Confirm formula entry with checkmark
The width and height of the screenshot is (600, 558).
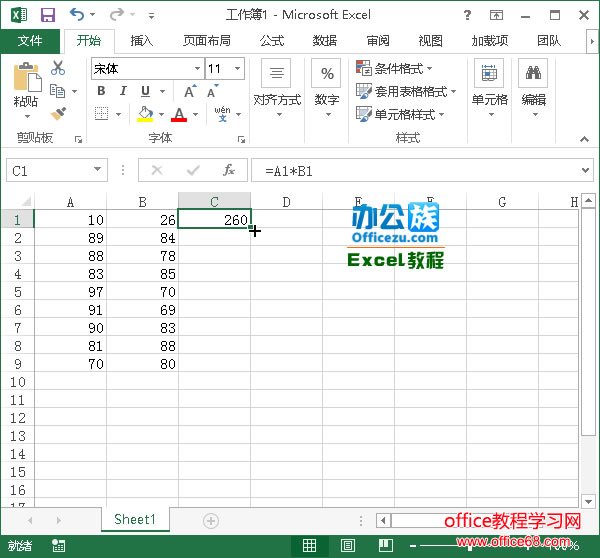[x=193, y=170]
